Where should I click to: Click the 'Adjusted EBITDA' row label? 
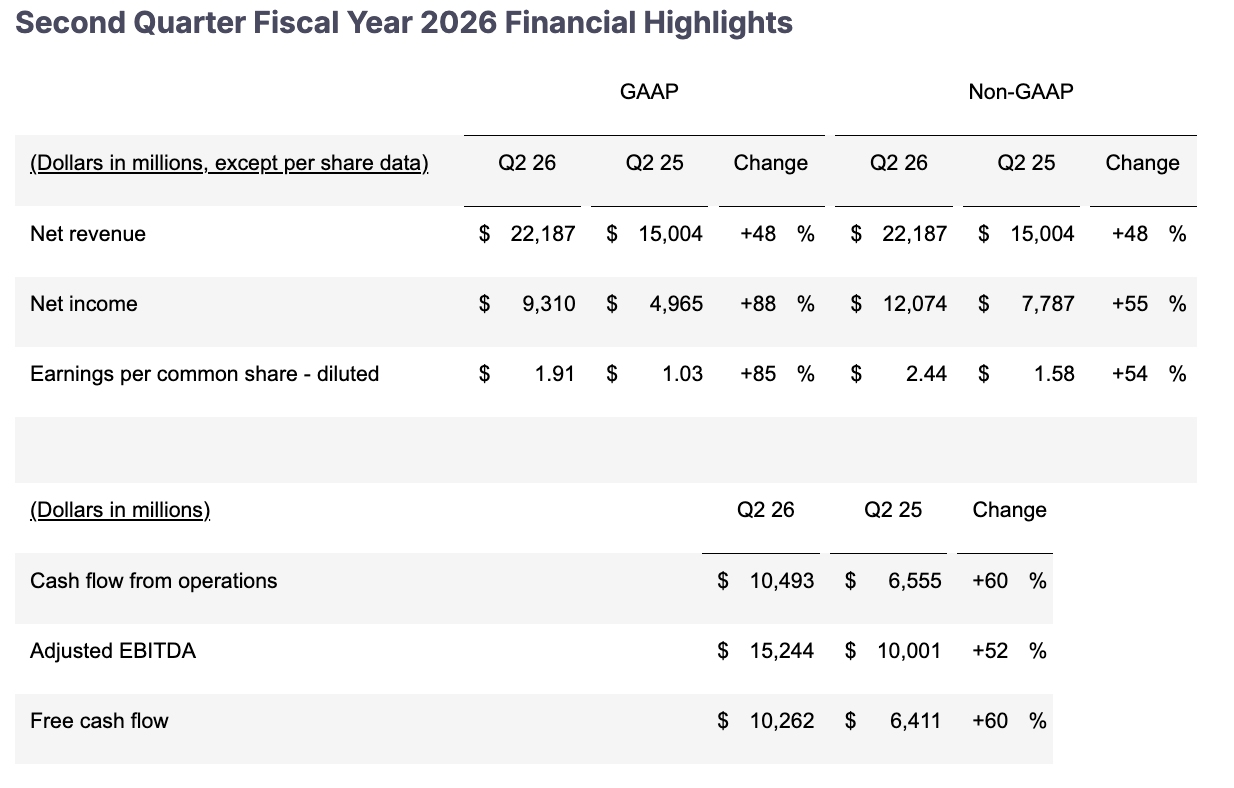[113, 651]
